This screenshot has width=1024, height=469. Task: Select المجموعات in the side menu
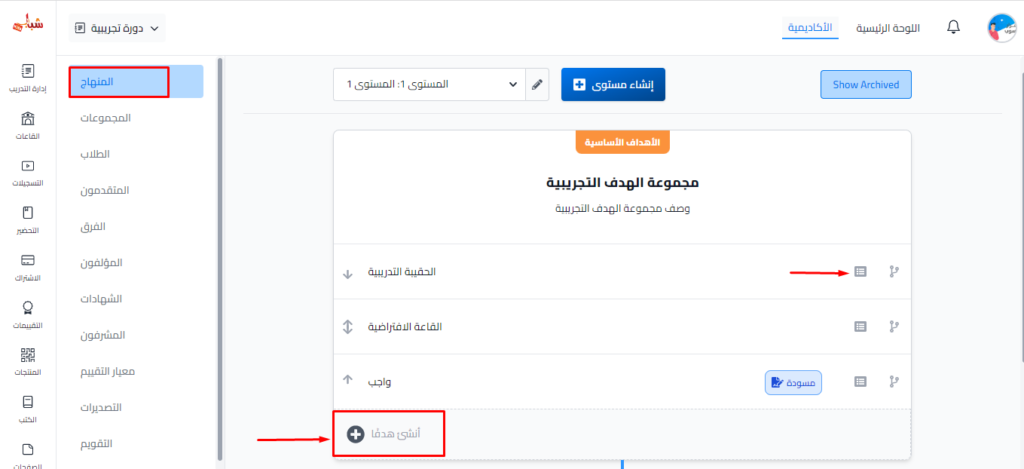tap(105, 118)
